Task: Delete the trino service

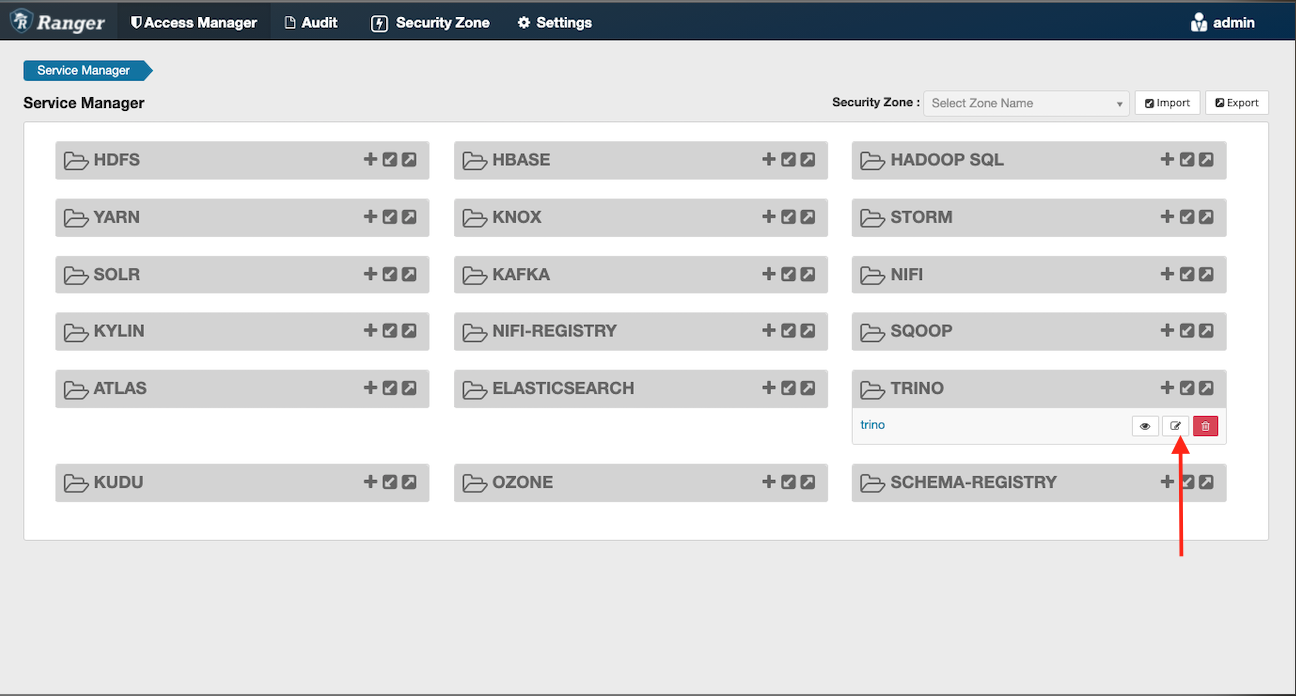Action: click(1206, 426)
